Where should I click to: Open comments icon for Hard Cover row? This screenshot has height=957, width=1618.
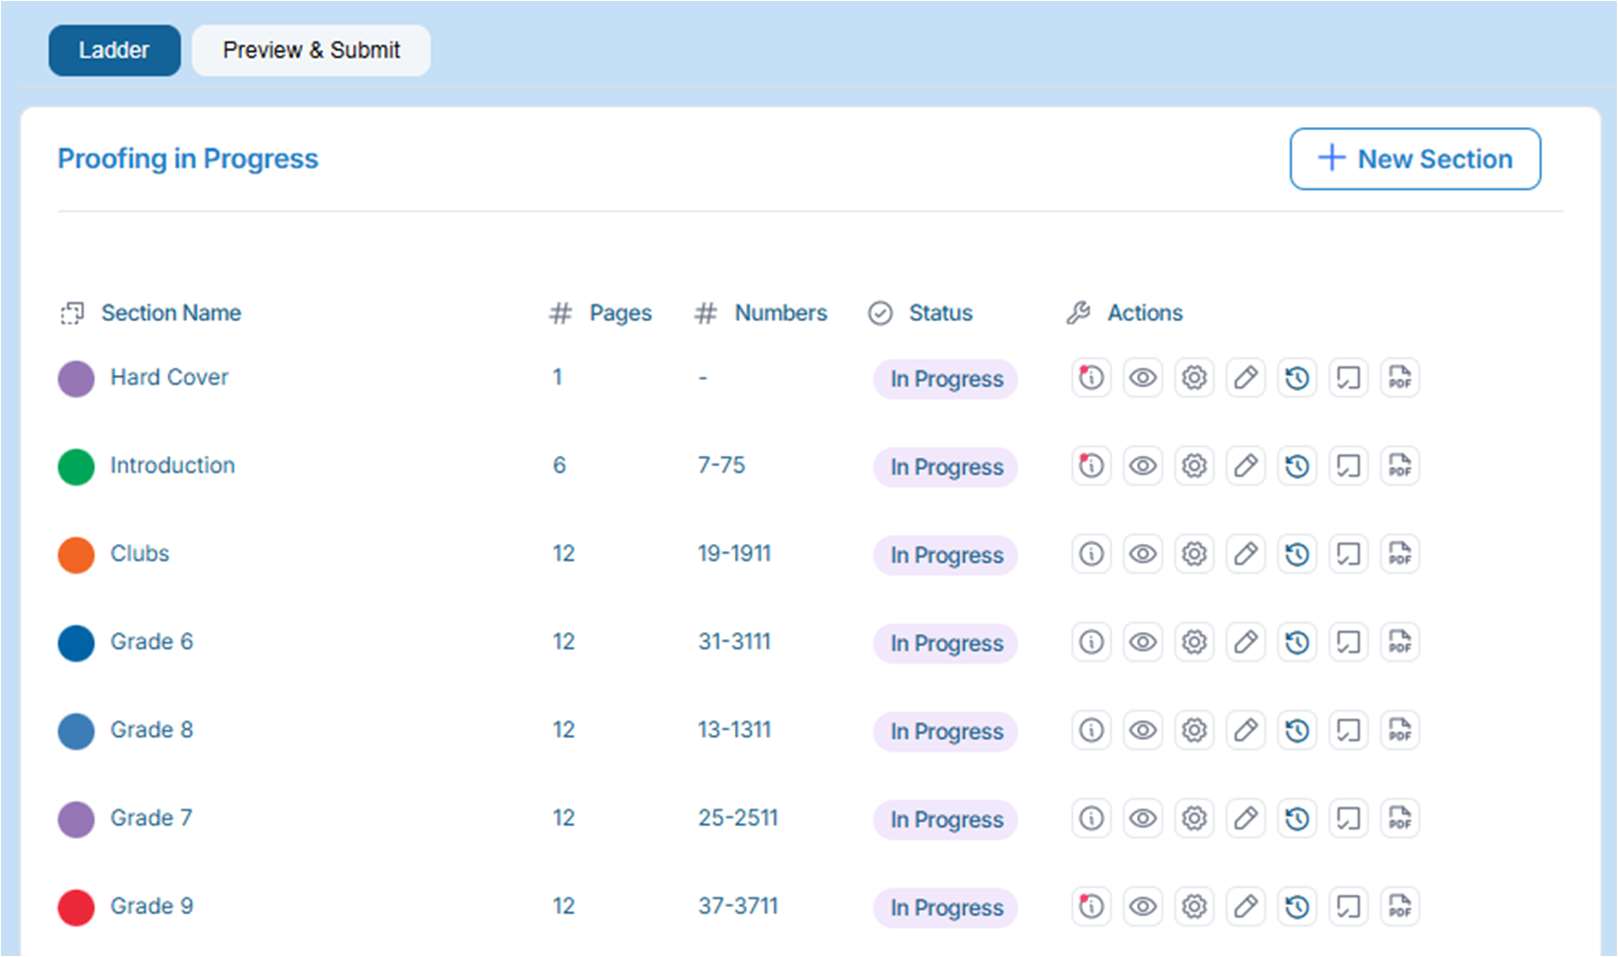(1349, 378)
